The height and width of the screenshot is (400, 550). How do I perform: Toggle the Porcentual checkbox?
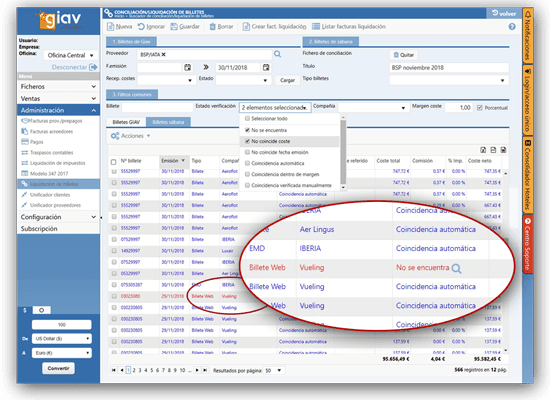click(x=480, y=108)
